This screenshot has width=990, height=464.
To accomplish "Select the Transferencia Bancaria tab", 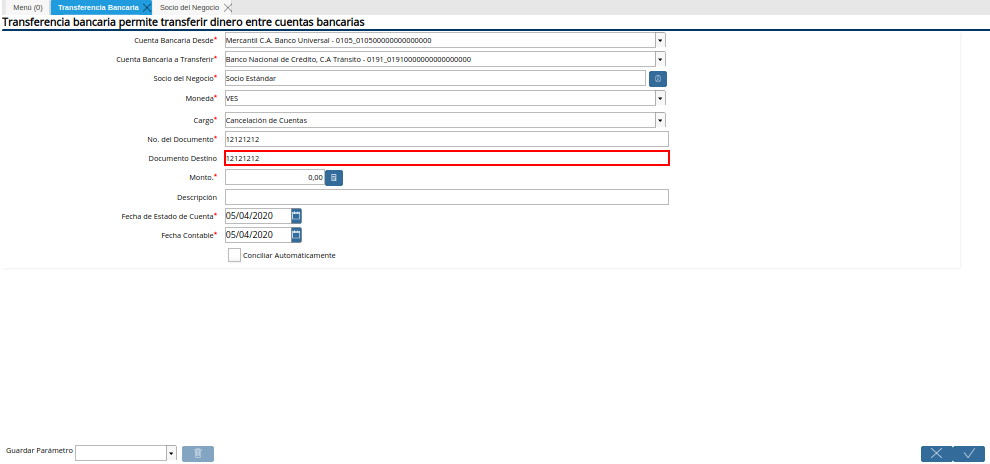I will (98, 8).
